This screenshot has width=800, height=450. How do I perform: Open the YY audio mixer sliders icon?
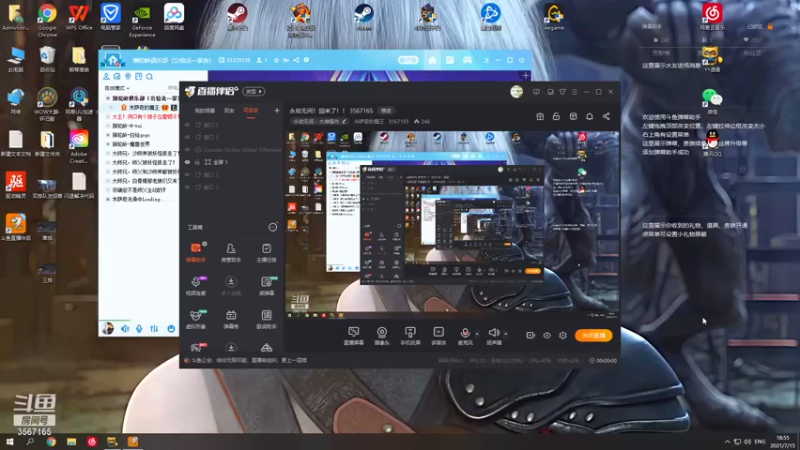tap(154, 329)
